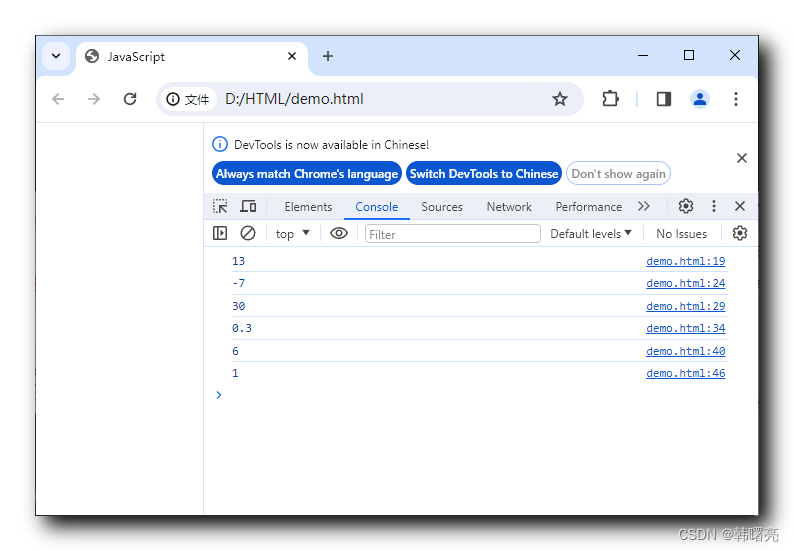Open the tab search dropdown arrow
Image resolution: width=794 pixels, height=551 pixels.
(56, 56)
